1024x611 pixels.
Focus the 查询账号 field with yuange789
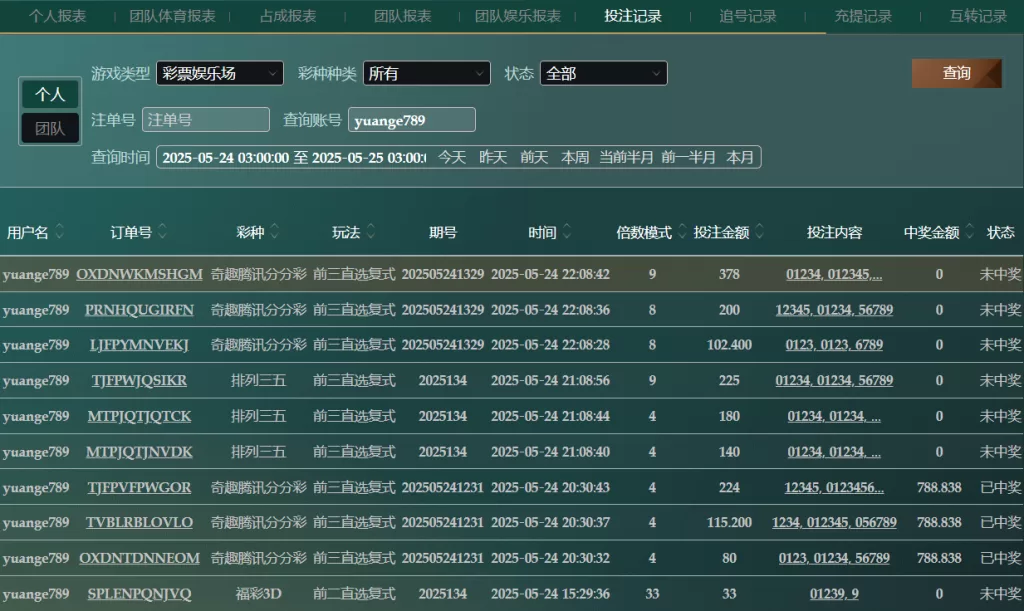(x=411, y=119)
